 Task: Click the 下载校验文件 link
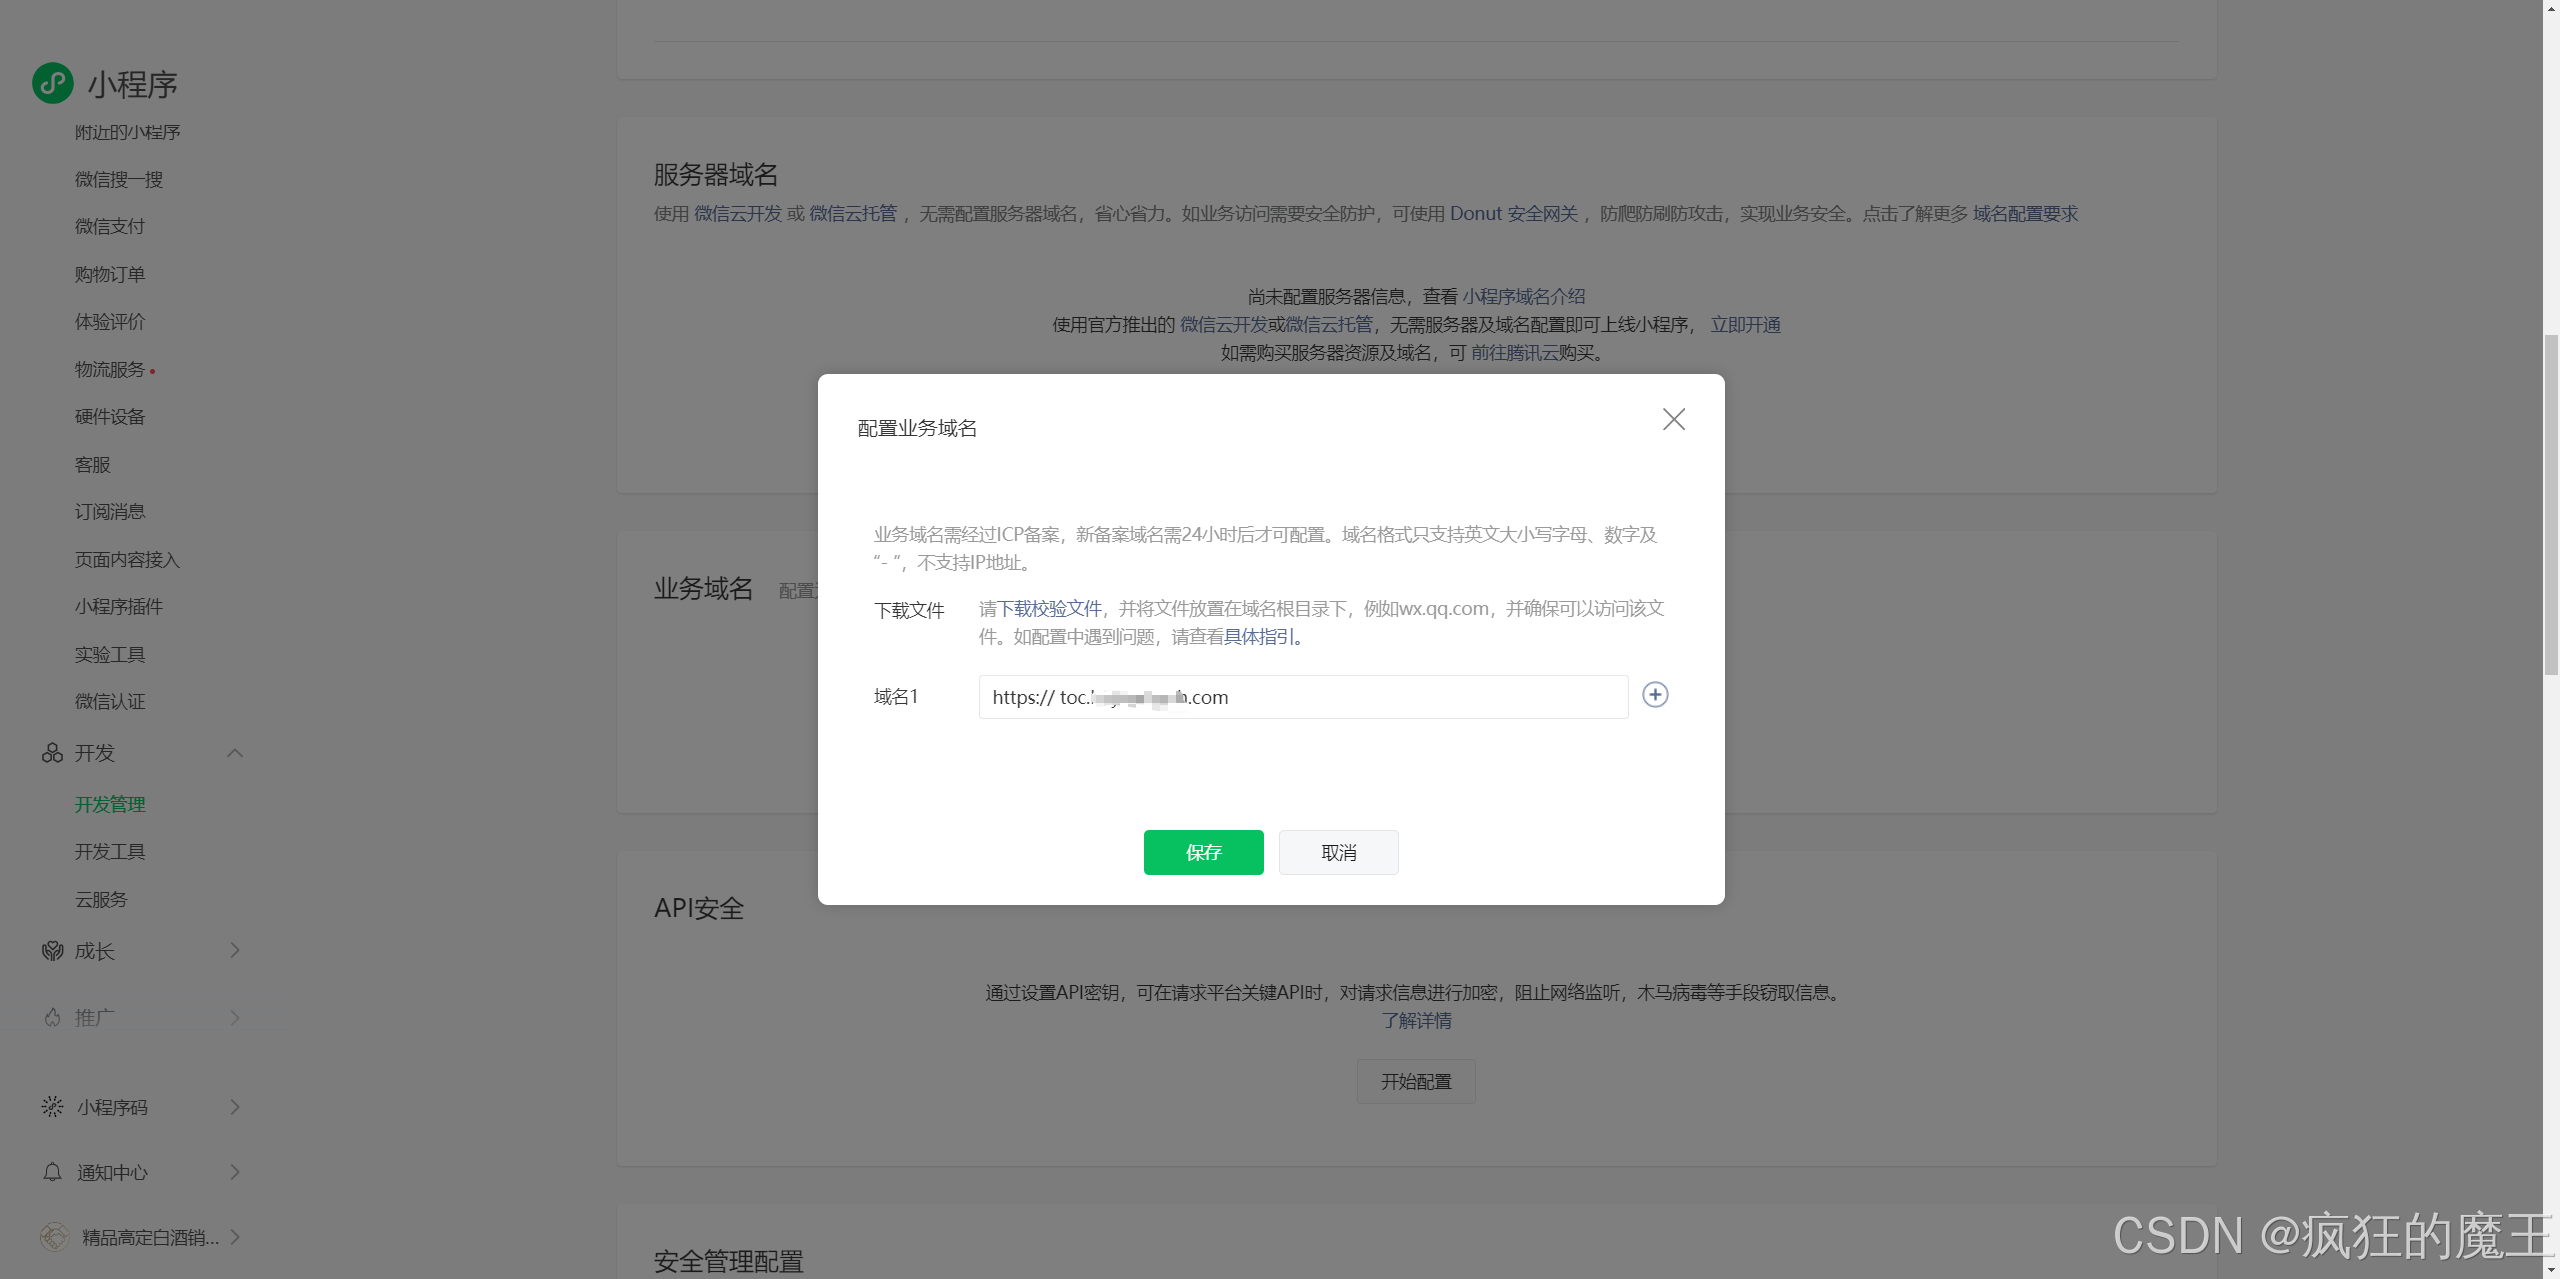1050,609
